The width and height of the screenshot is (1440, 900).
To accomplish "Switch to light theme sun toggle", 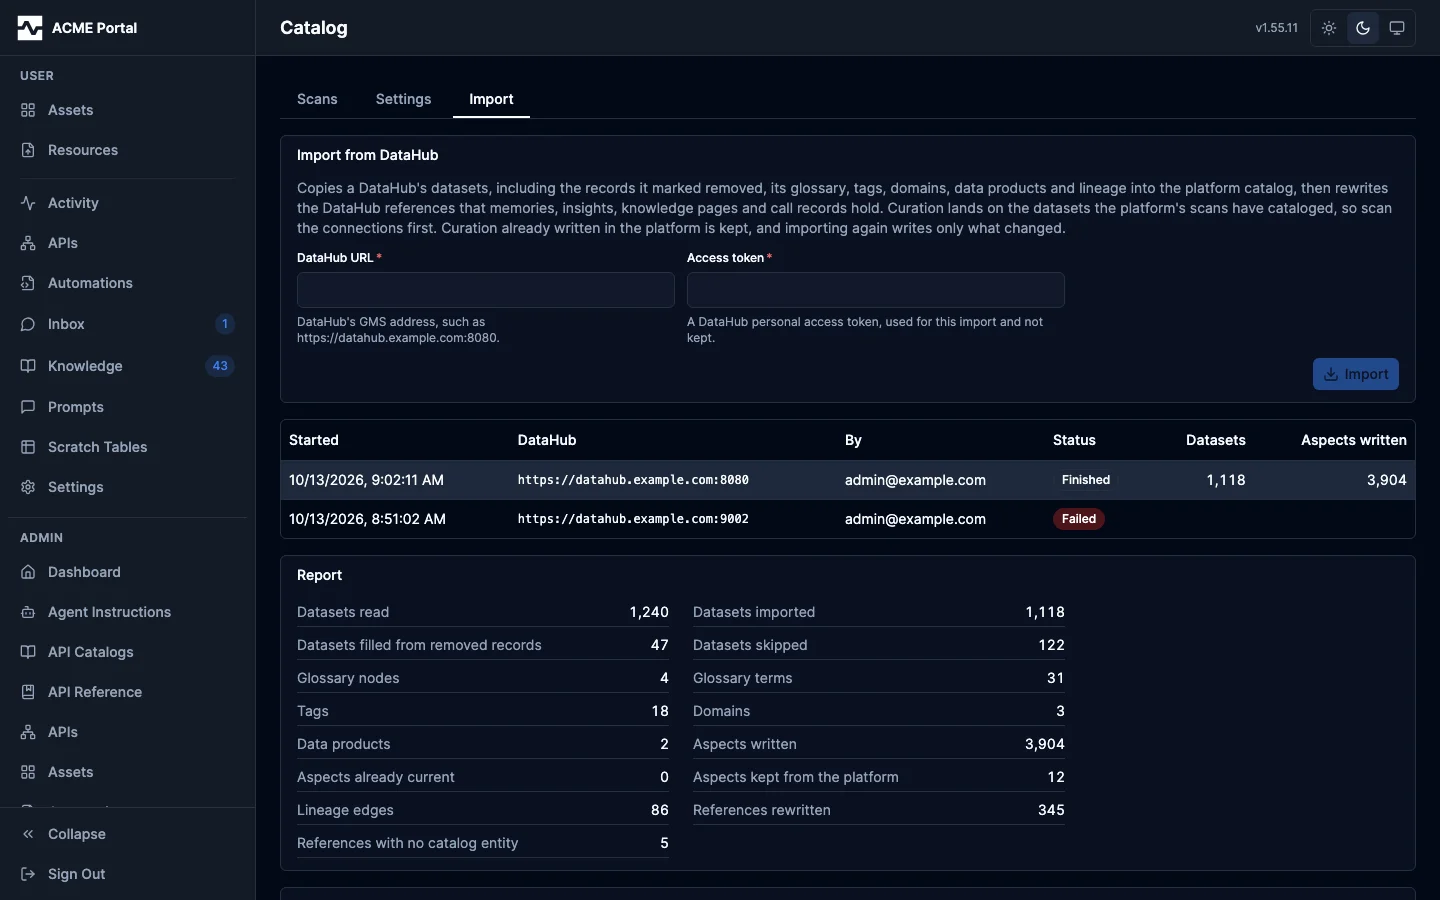I will pos(1329,28).
